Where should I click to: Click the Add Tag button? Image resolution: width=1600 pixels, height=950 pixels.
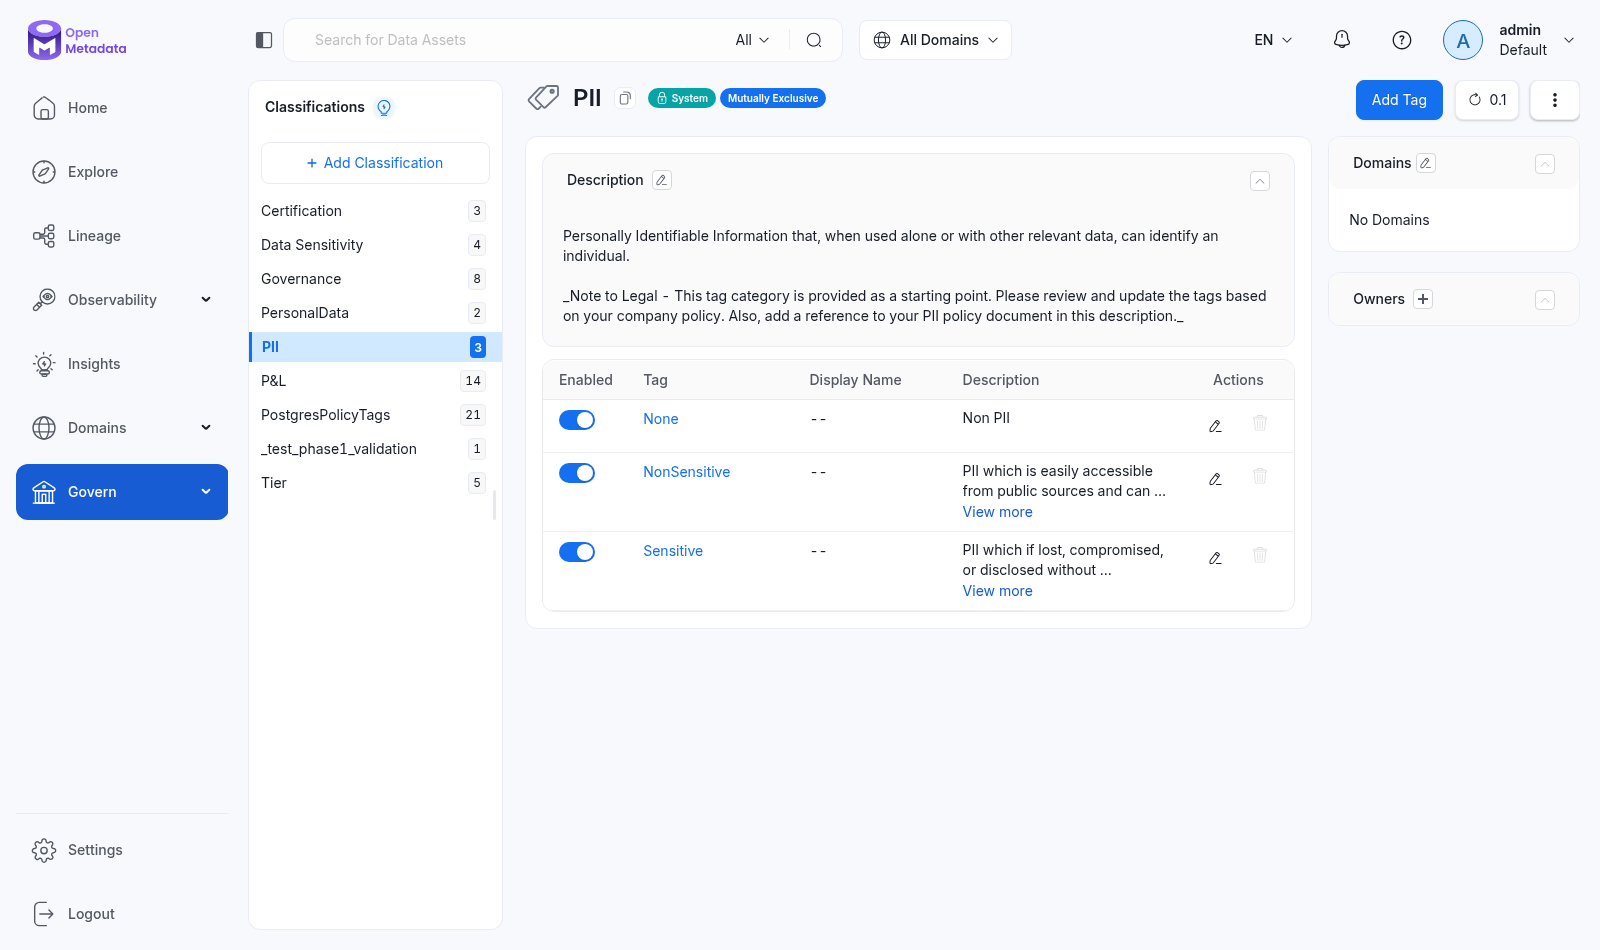(x=1399, y=100)
